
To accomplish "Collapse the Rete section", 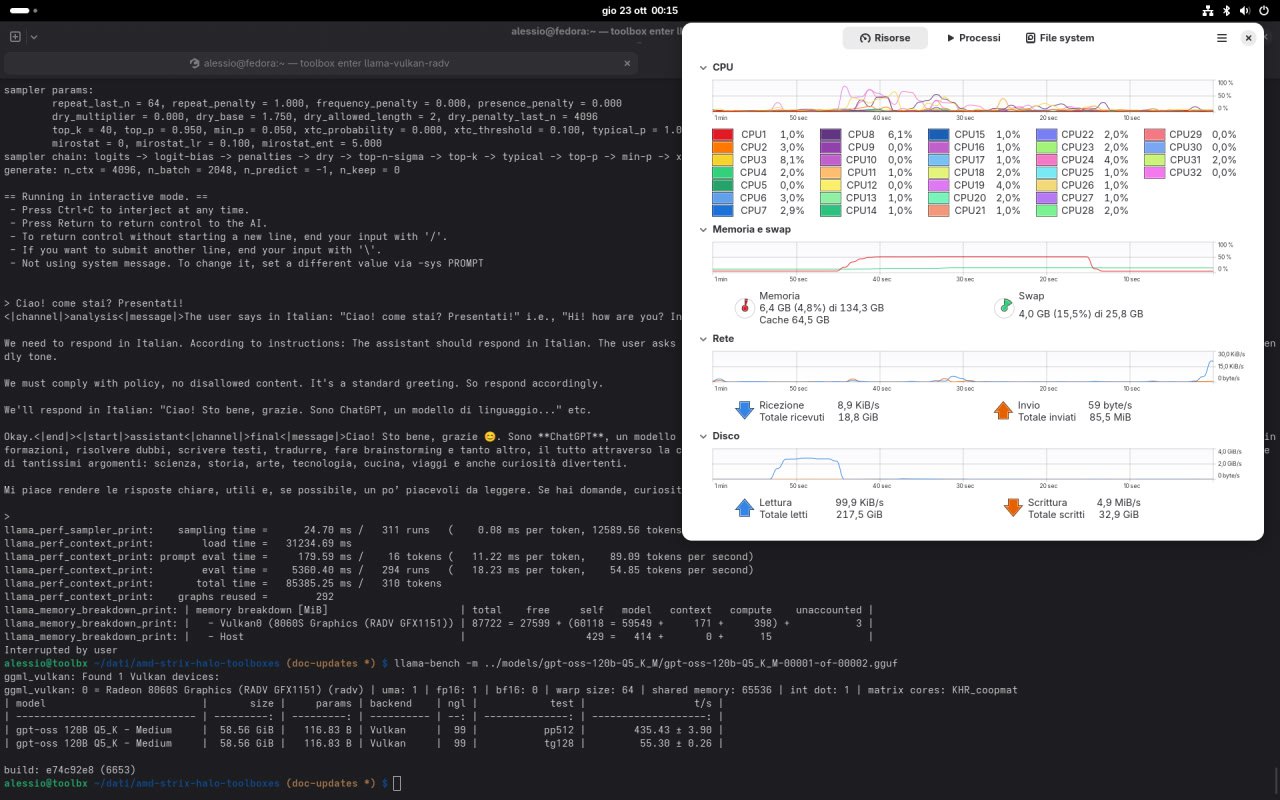I will point(704,339).
